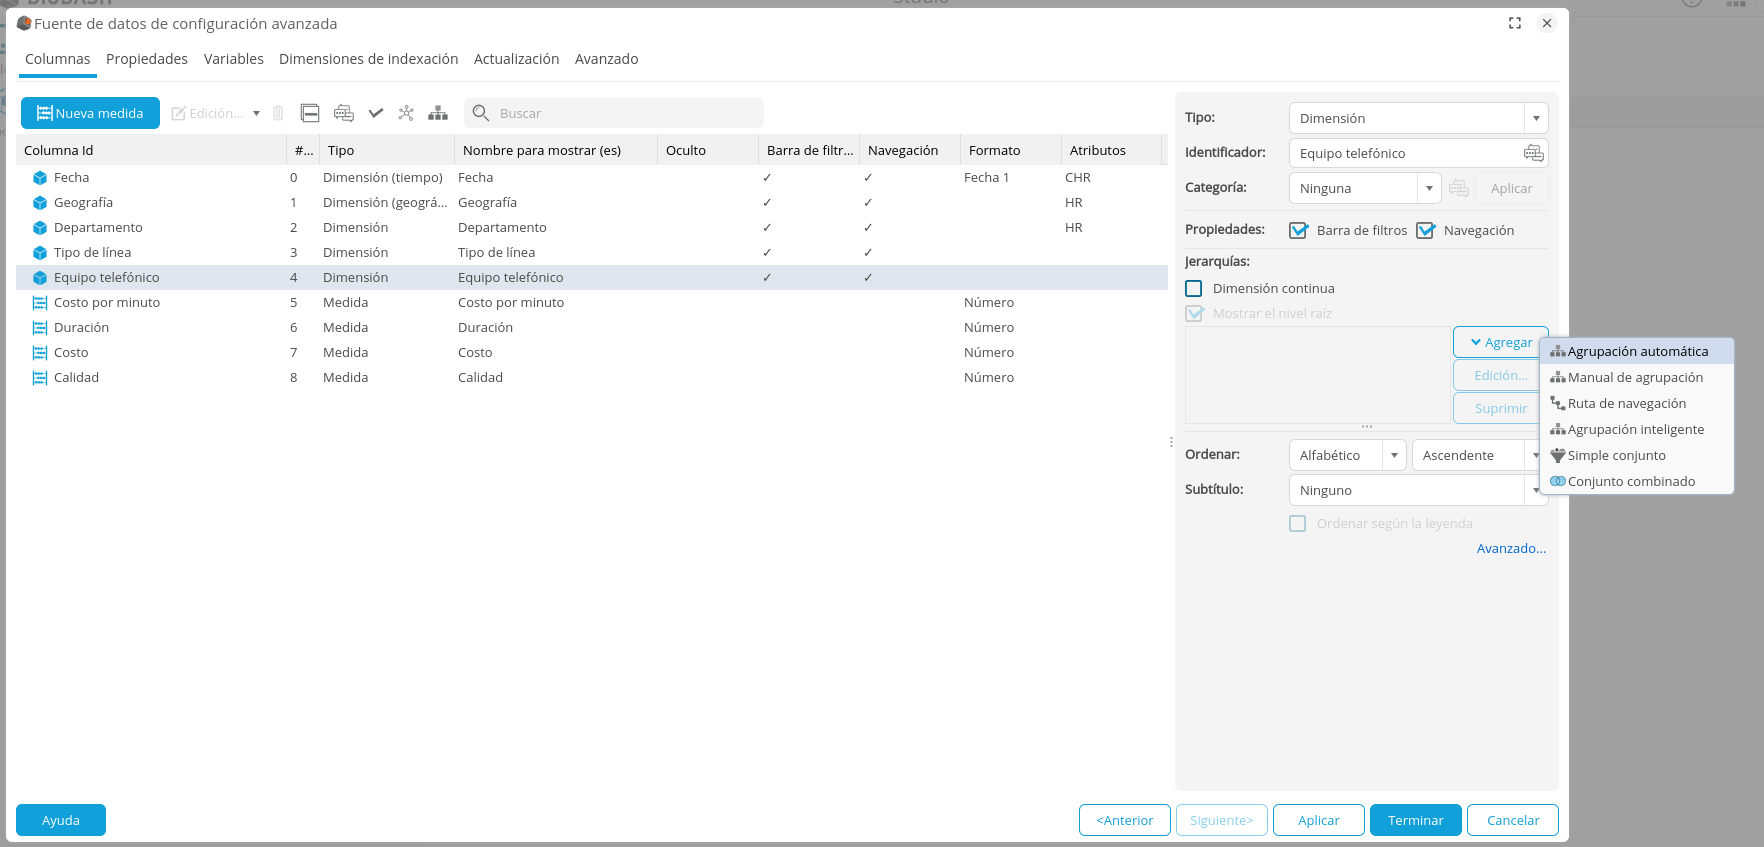
Task: Enable the Dimensión continua checkbox
Action: [x=1194, y=289]
